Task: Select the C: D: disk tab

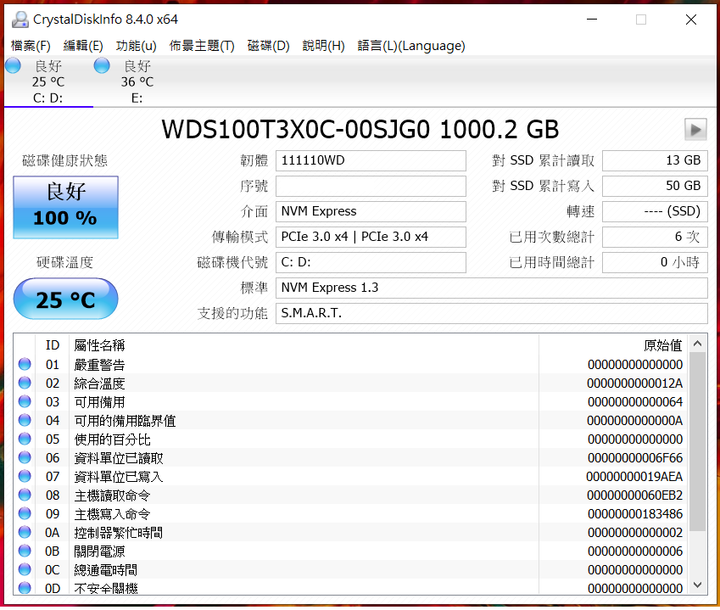Action: (48, 82)
